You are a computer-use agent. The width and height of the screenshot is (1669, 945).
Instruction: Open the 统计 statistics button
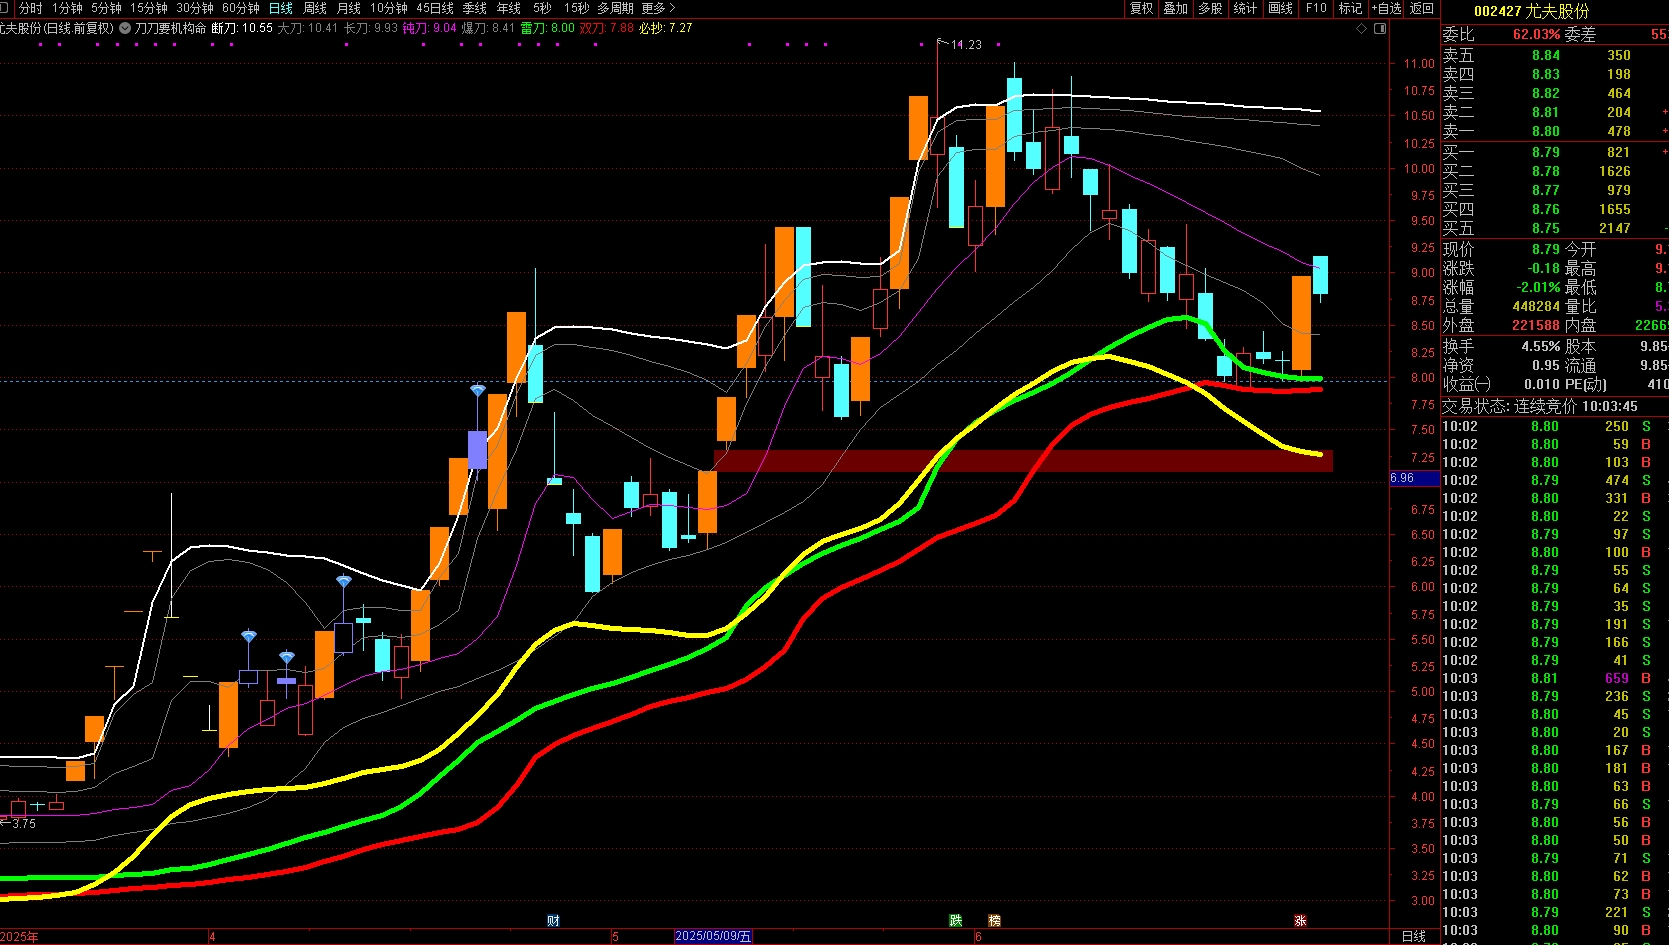tap(1246, 8)
